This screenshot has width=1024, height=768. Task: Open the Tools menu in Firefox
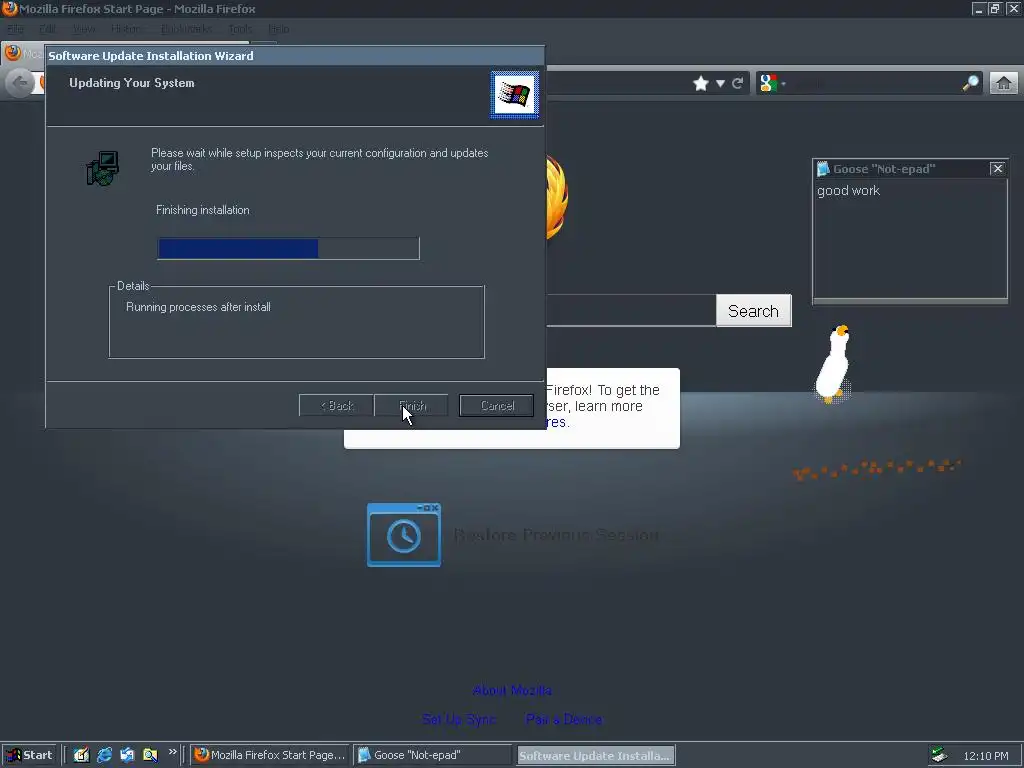(x=240, y=29)
